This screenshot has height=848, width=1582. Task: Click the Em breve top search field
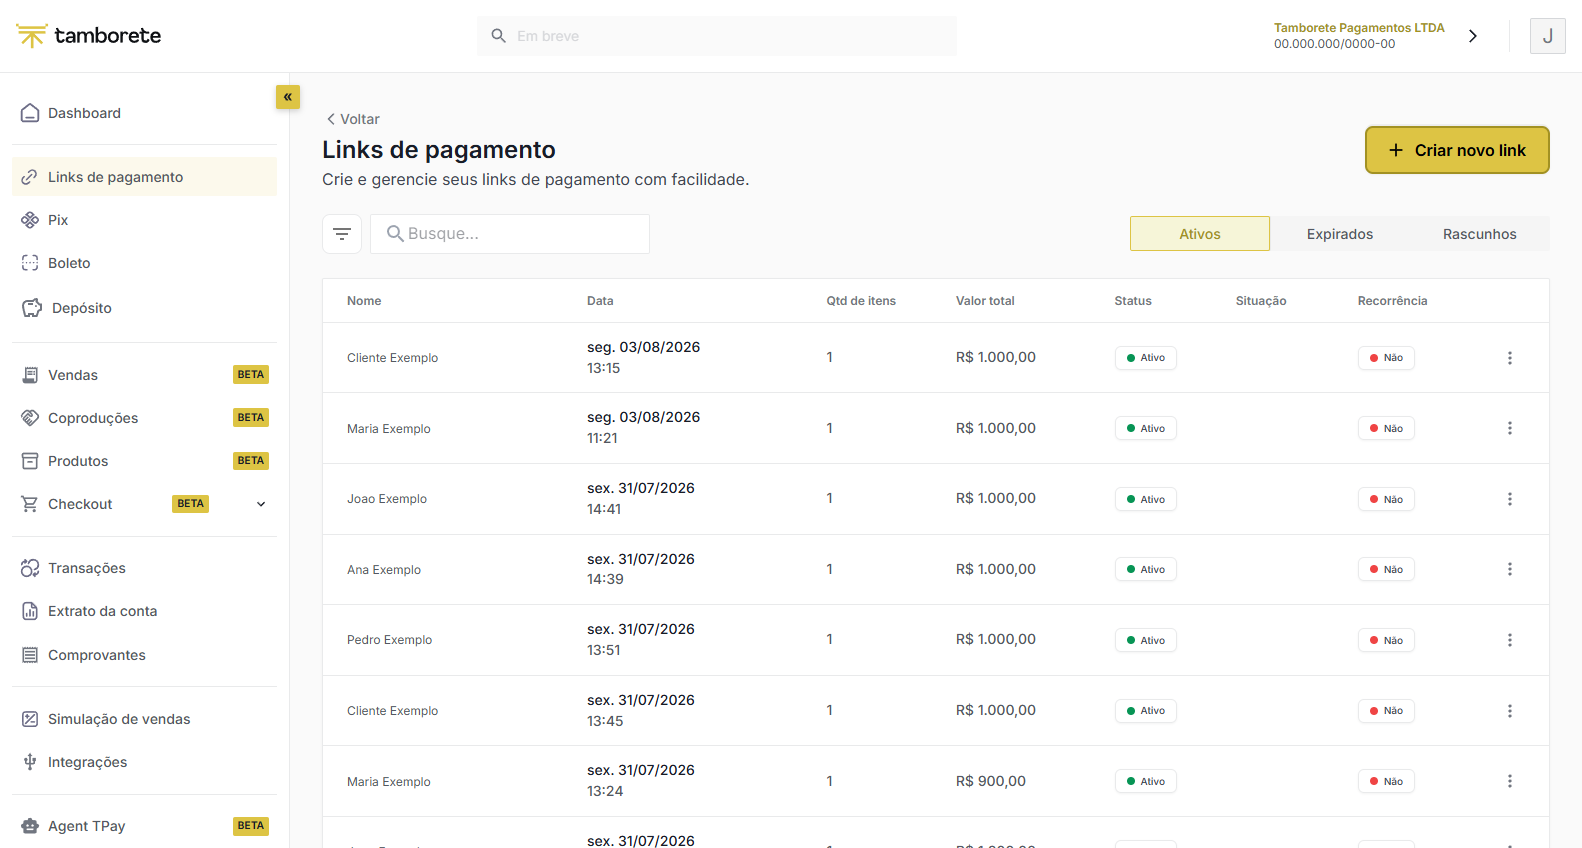click(x=717, y=36)
